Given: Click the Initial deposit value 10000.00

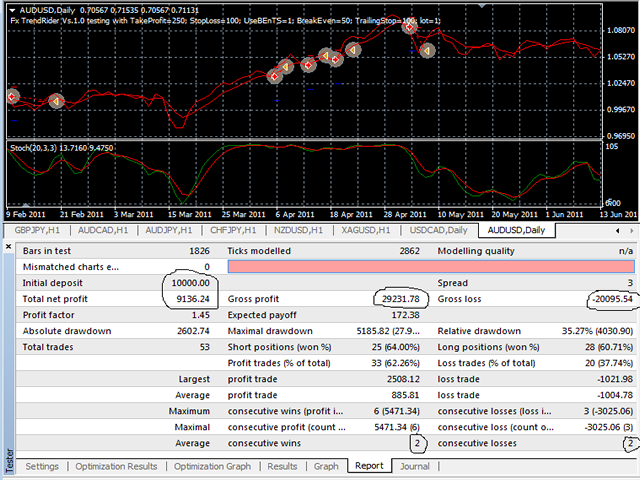Looking at the screenshot, I should click(190, 283).
